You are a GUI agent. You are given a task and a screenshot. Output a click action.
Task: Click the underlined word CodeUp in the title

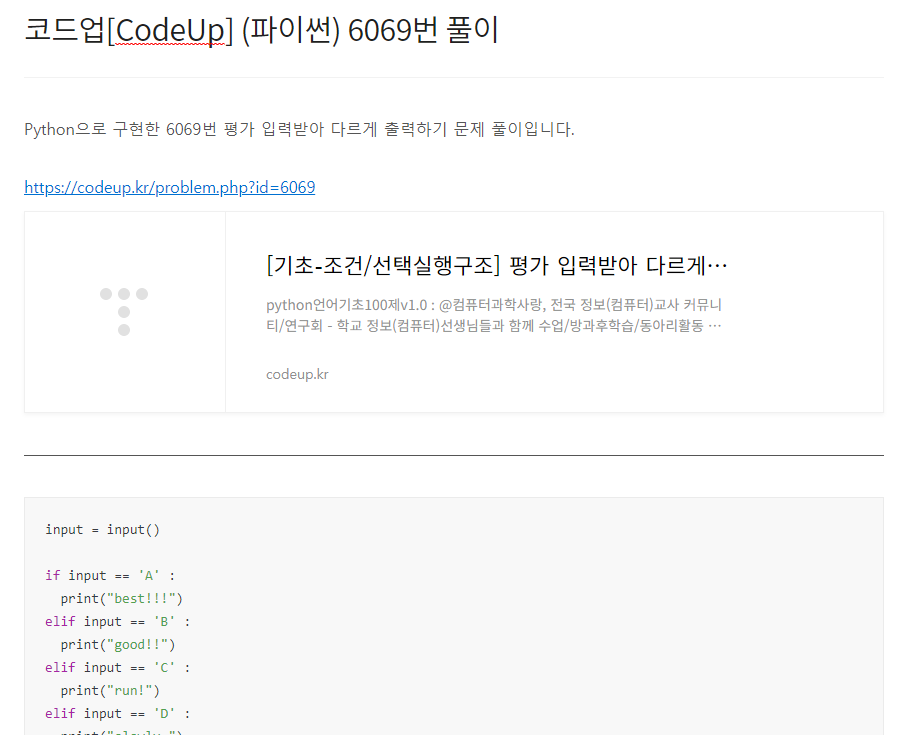[170, 31]
